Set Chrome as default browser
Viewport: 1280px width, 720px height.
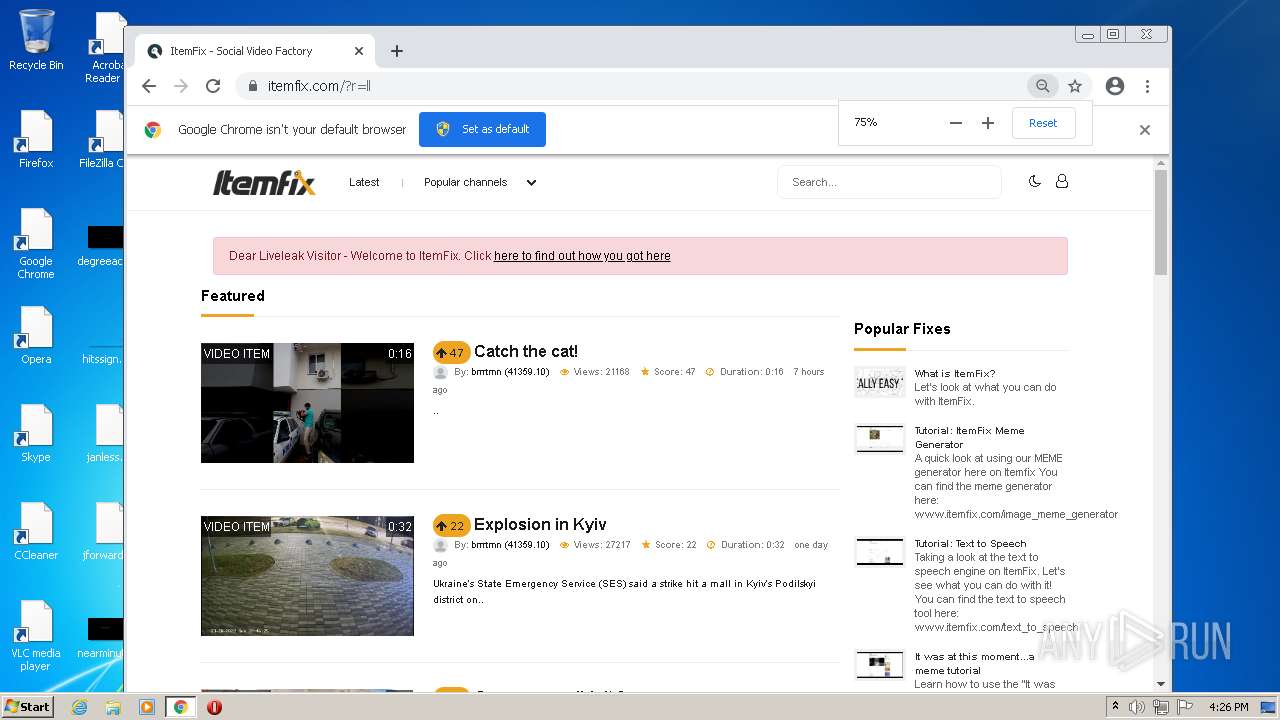[x=482, y=129]
